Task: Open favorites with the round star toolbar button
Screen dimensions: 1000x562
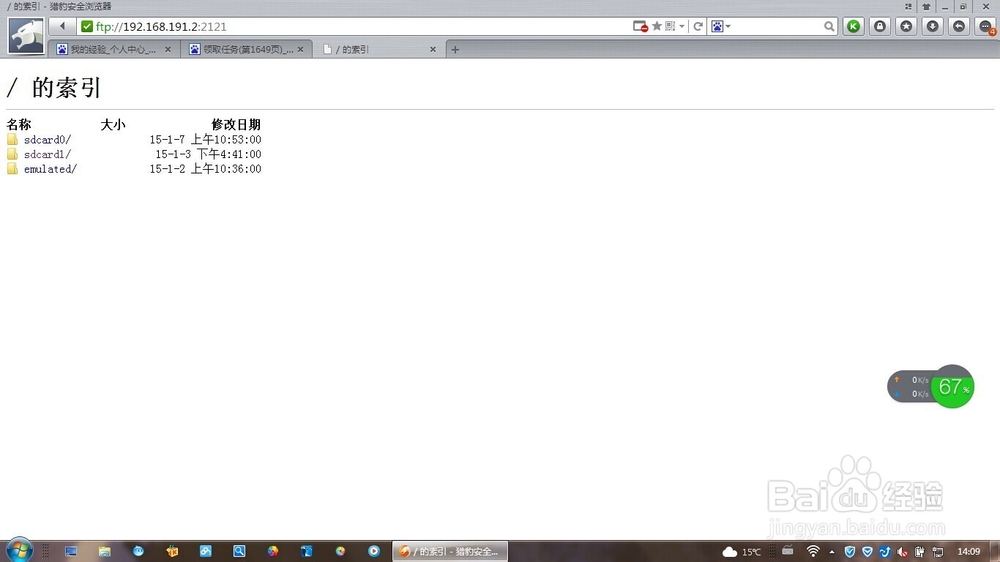Action: click(x=906, y=26)
